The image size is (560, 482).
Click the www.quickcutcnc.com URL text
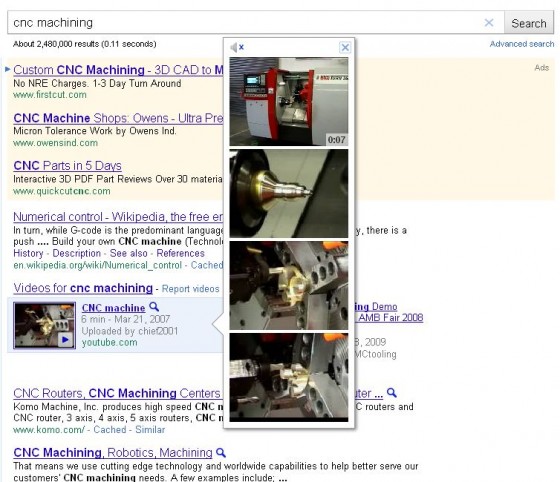tap(62, 191)
